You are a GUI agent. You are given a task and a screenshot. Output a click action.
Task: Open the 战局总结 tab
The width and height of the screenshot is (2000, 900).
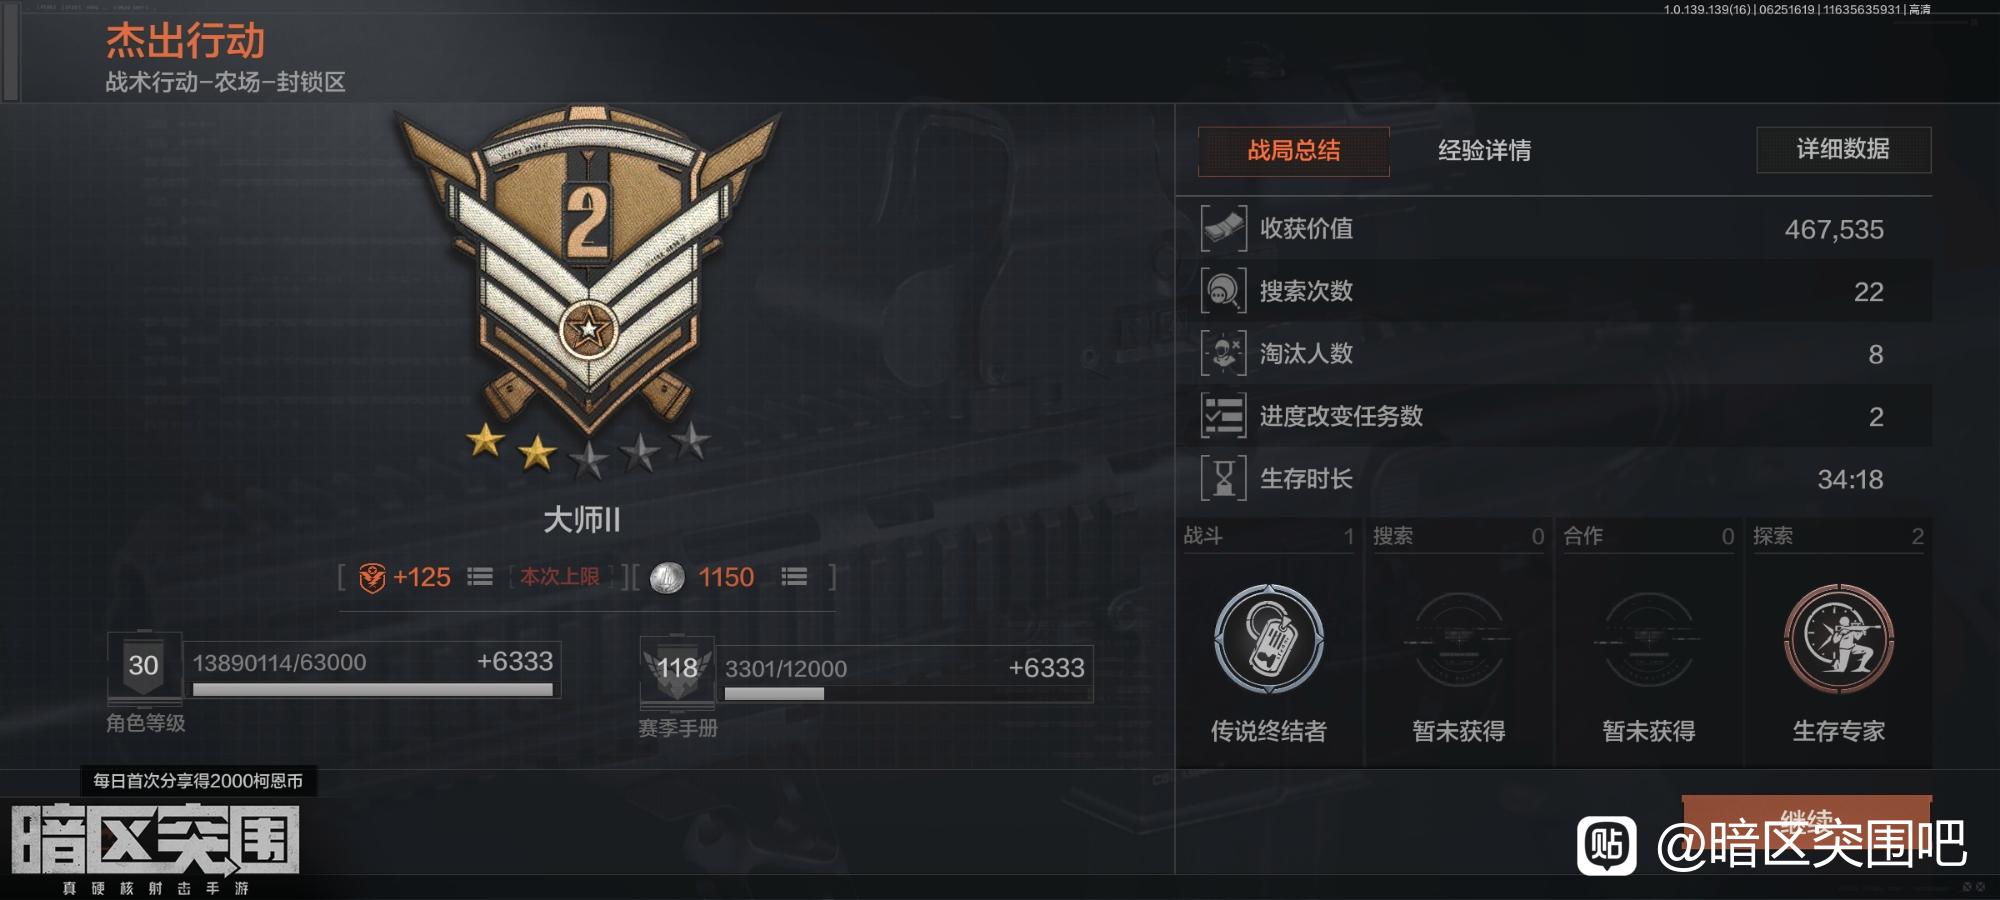click(1293, 151)
